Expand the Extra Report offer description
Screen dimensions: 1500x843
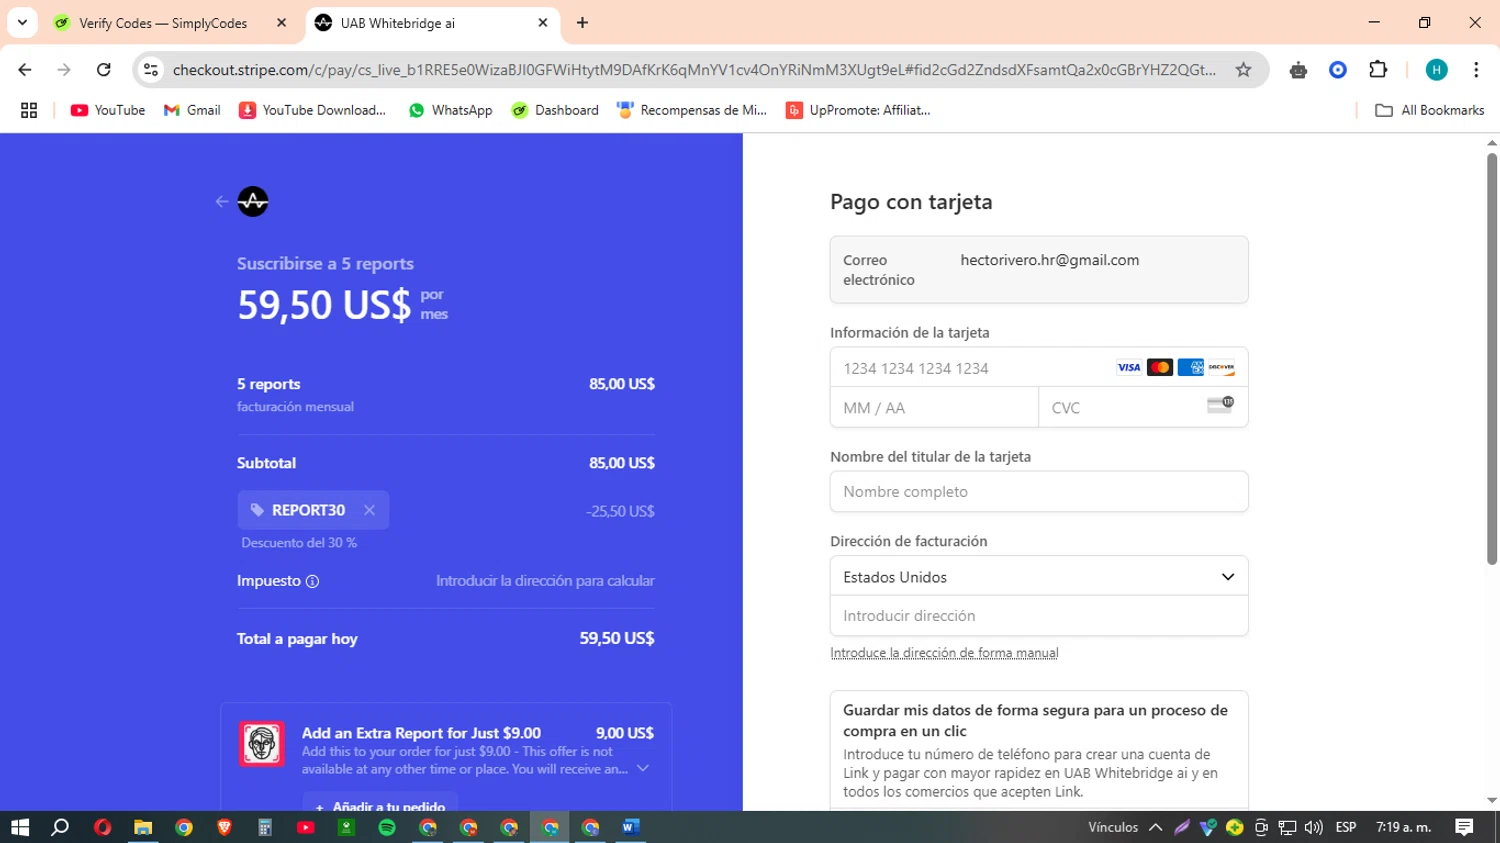(643, 769)
